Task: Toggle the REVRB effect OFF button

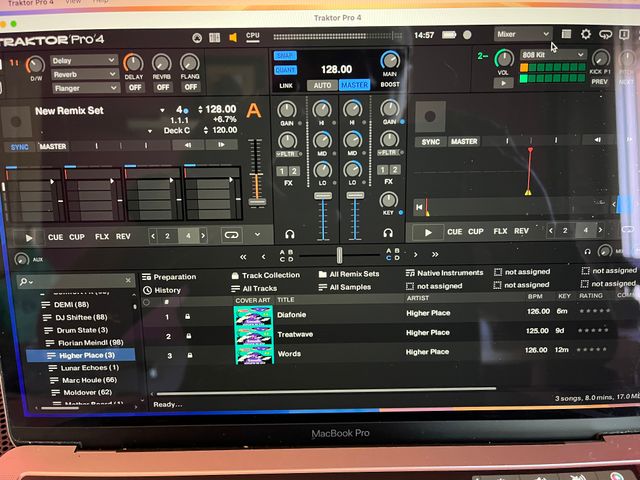Action: pos(162,87)
